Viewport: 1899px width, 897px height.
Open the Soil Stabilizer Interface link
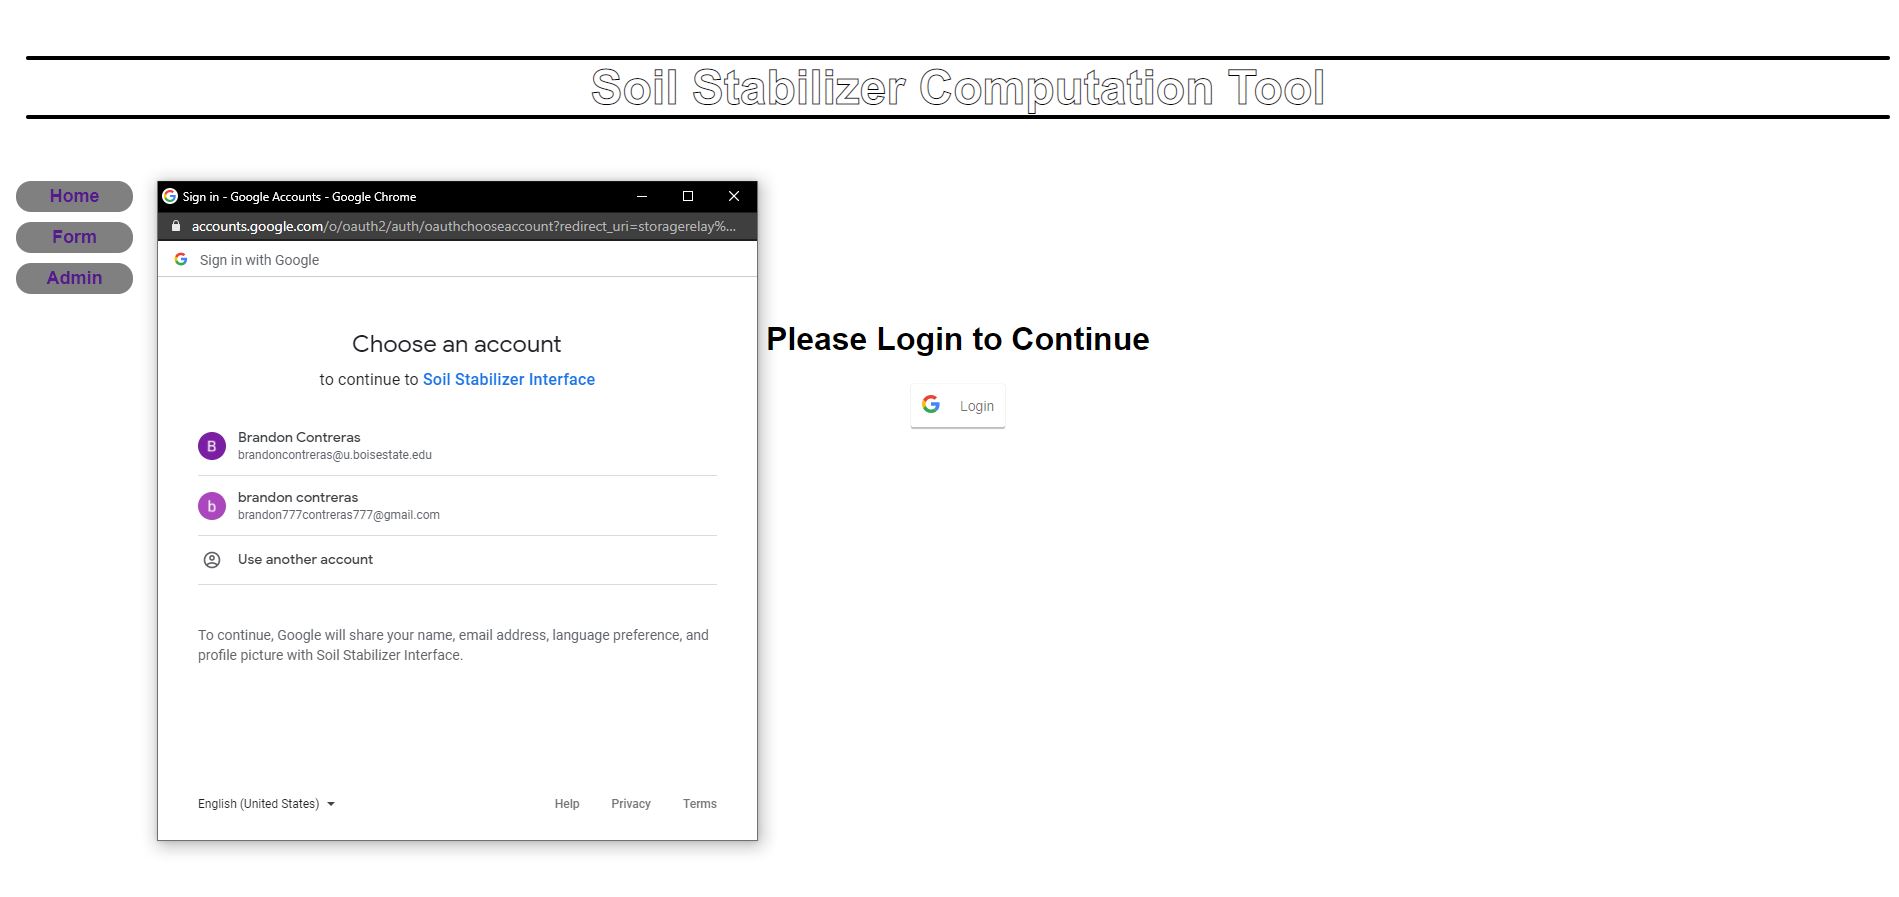tap(508, 380)
